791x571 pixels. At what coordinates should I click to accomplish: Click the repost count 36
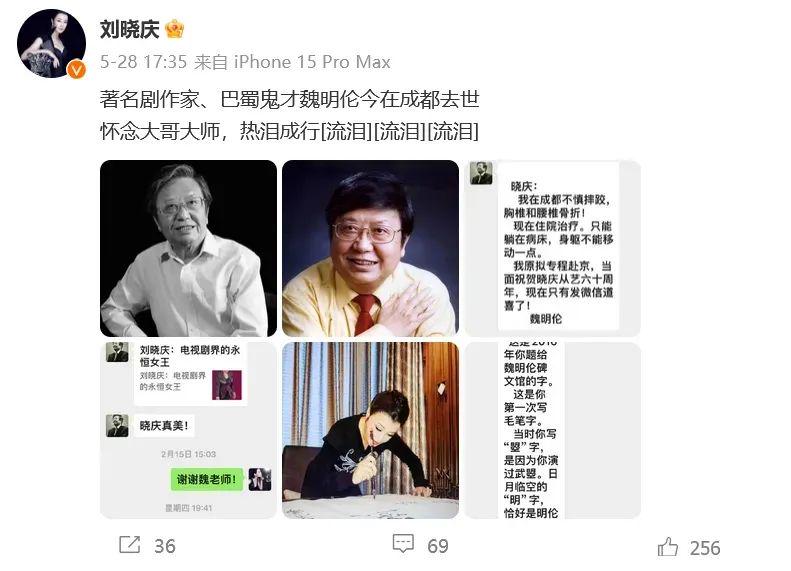coord(164,546)
